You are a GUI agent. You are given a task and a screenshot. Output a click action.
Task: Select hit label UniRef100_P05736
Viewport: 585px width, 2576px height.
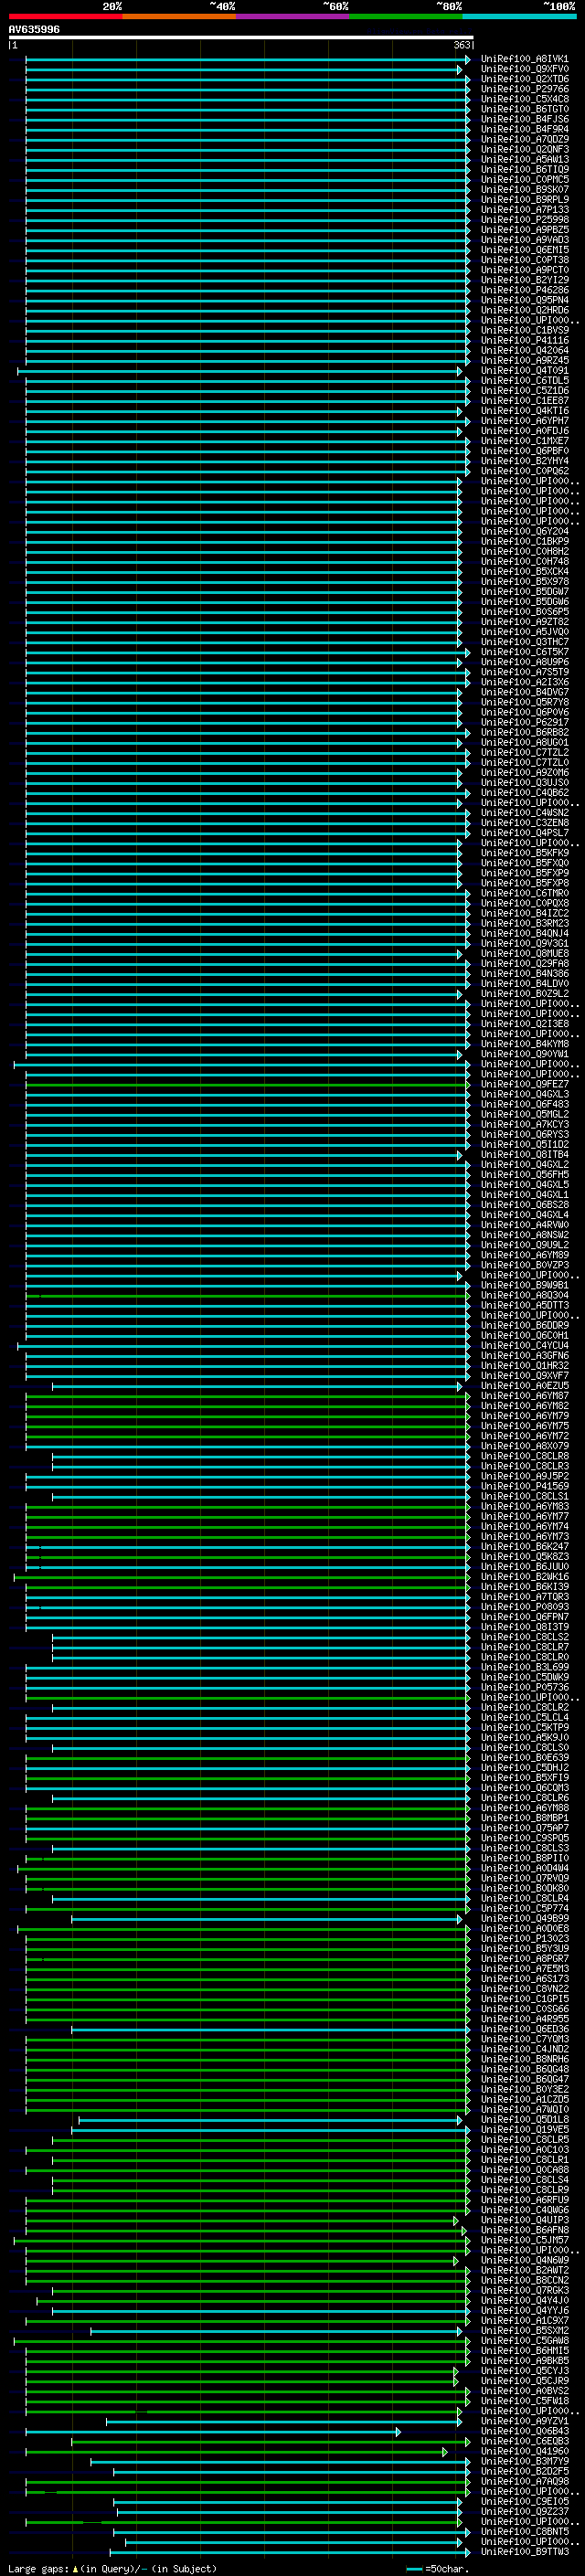[524, 1687]
